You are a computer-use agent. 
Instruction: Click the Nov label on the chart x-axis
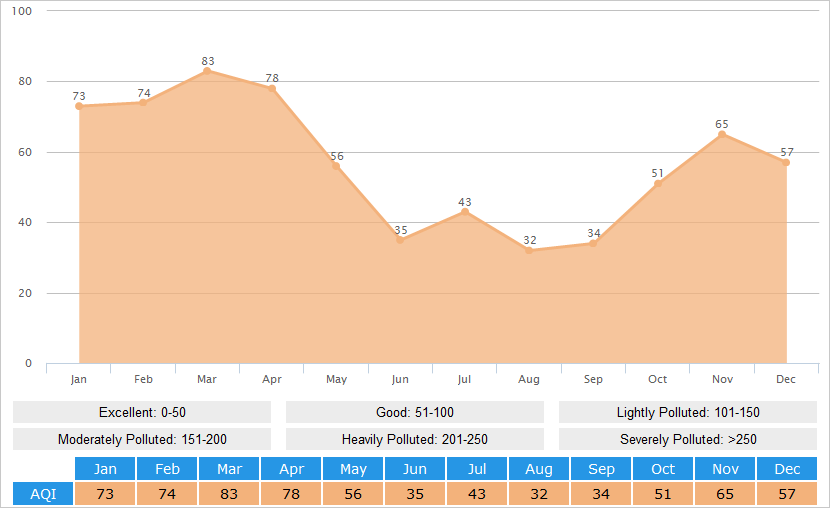pos(722,379)
